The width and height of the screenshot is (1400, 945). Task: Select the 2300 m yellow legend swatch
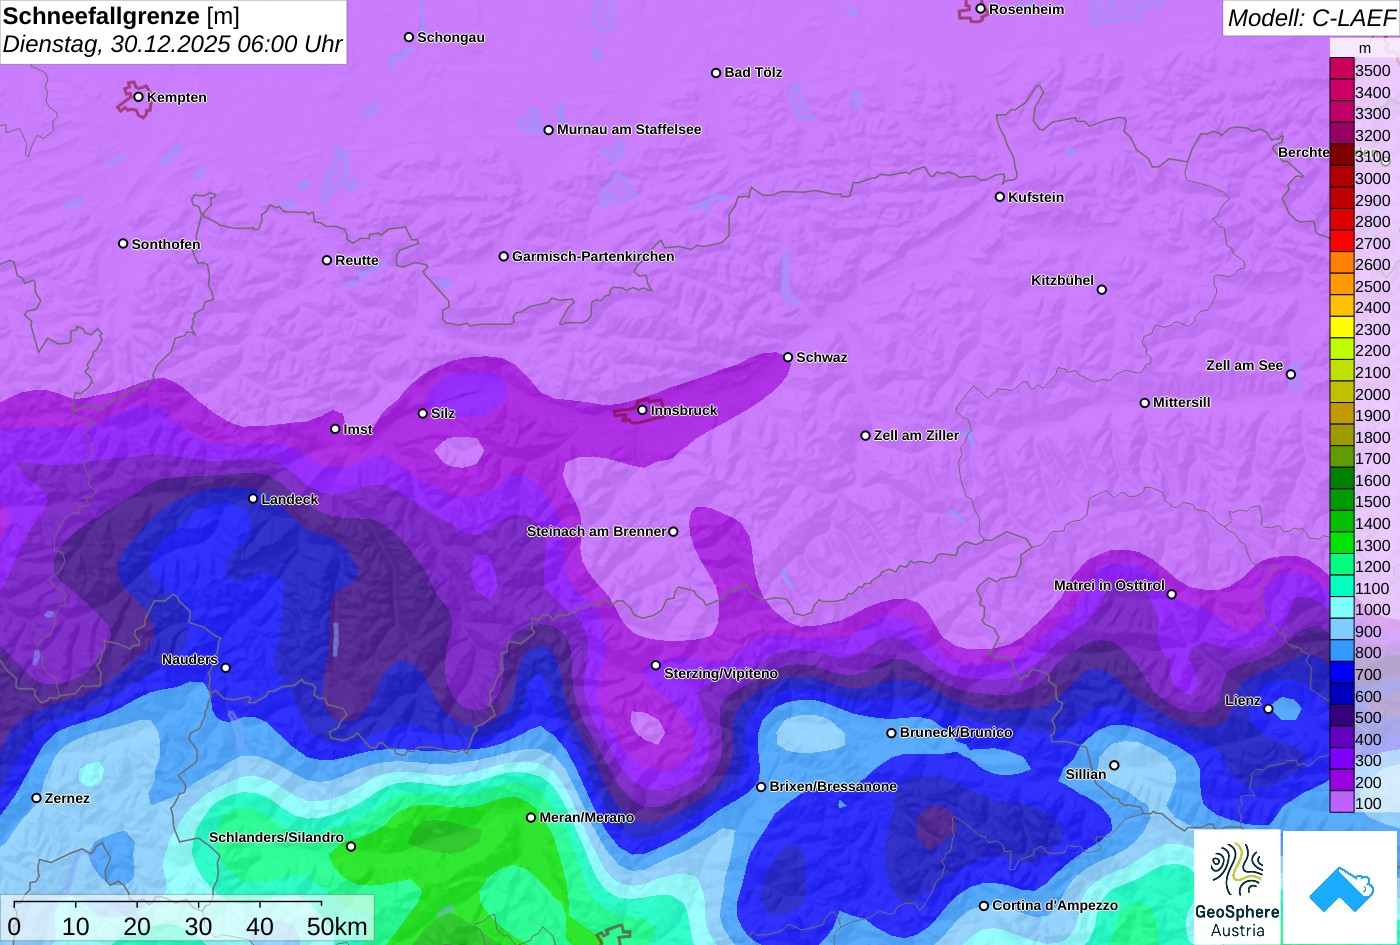1341,329
